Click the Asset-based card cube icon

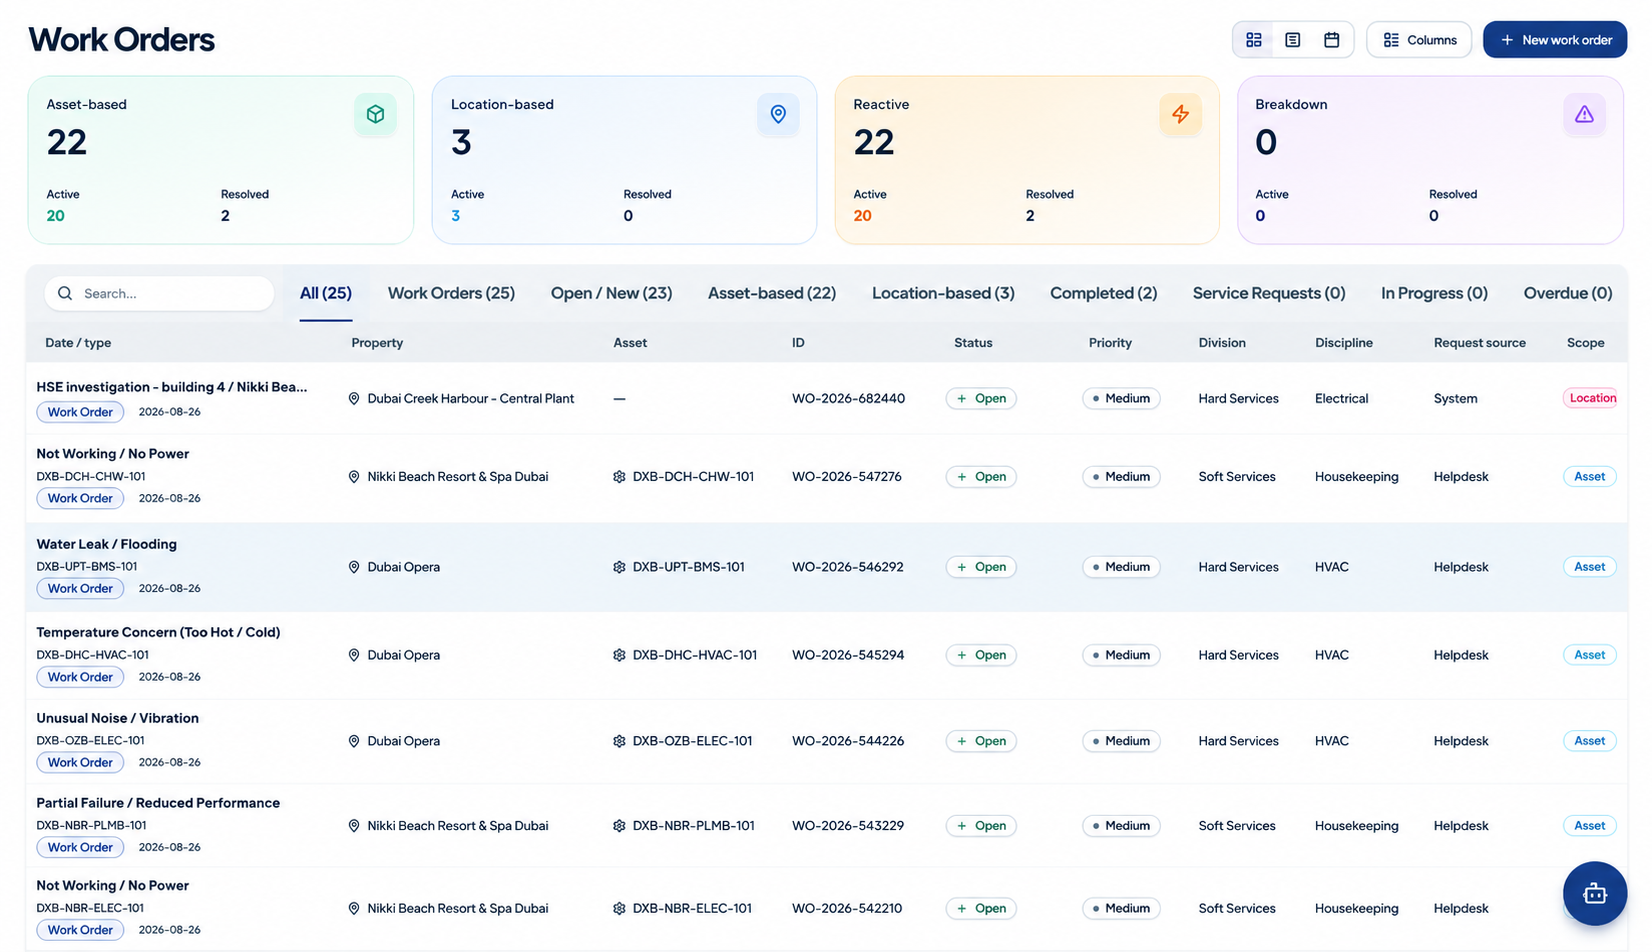375,114
